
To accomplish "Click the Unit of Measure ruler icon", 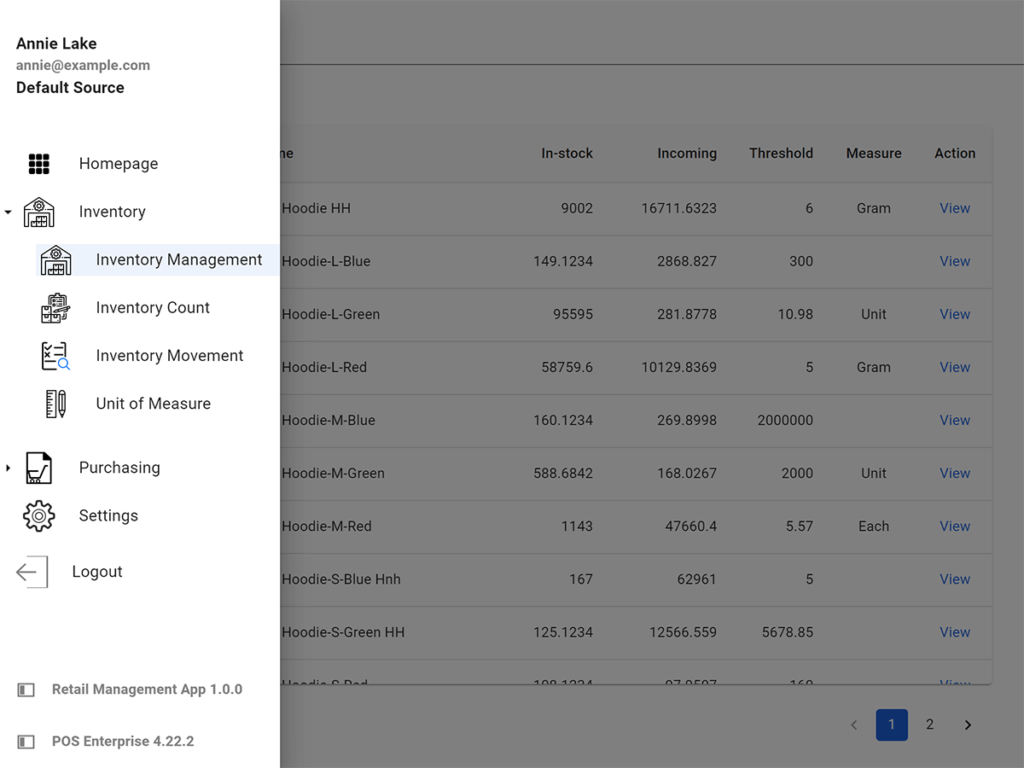I will point(57,404).
